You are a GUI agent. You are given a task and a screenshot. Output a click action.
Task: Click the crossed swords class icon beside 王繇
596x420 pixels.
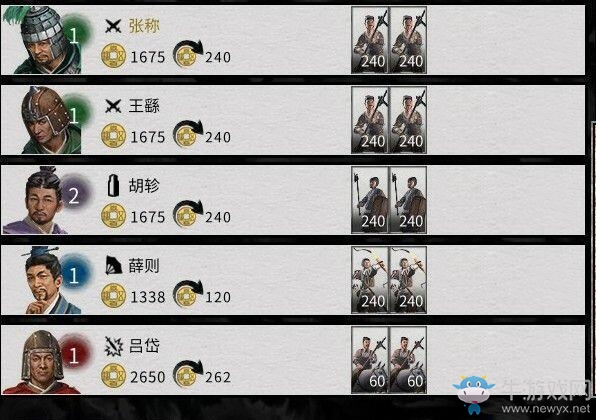coord(113,106)
